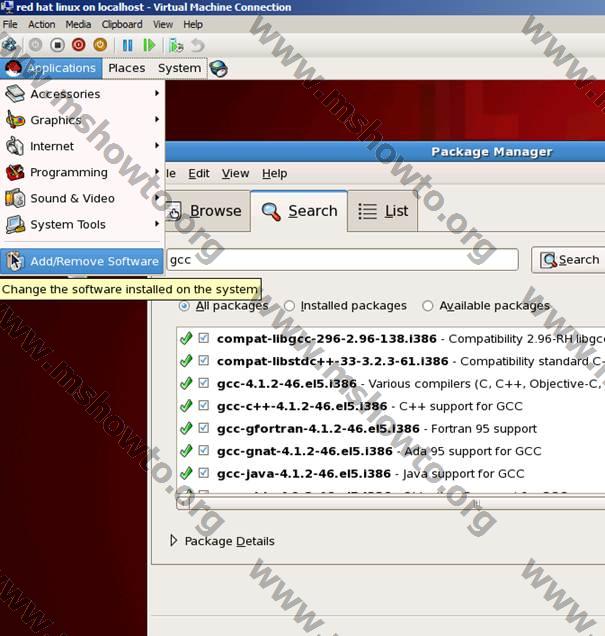The image size is (605, 636).
Task: Click the Sound & Video icon
Action: [15, 198]
